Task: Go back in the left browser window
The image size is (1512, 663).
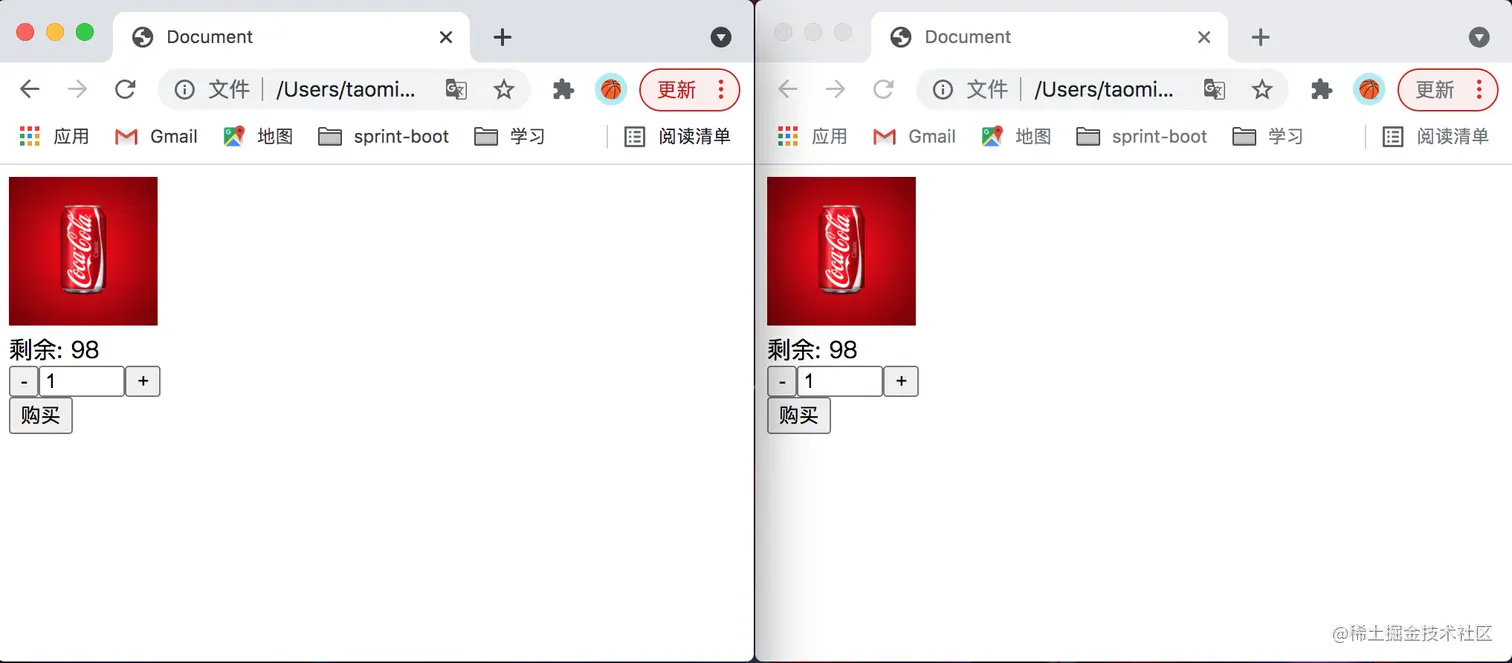Action: (x=29, y=90)
